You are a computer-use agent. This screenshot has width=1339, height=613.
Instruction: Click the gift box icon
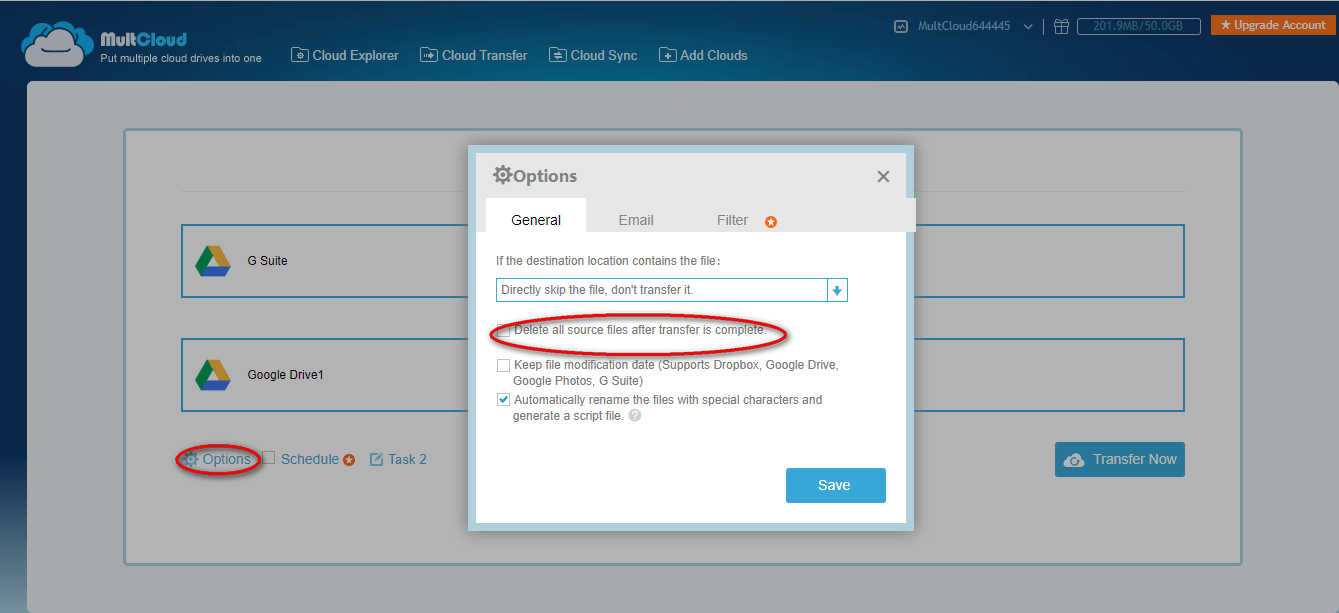tap(1062, 26)
